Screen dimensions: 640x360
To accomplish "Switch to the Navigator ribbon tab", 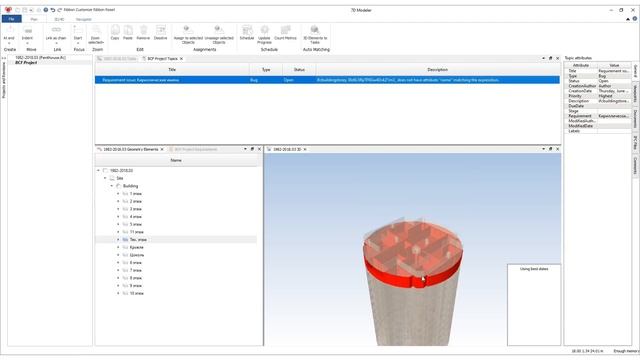I will (83, 19).
